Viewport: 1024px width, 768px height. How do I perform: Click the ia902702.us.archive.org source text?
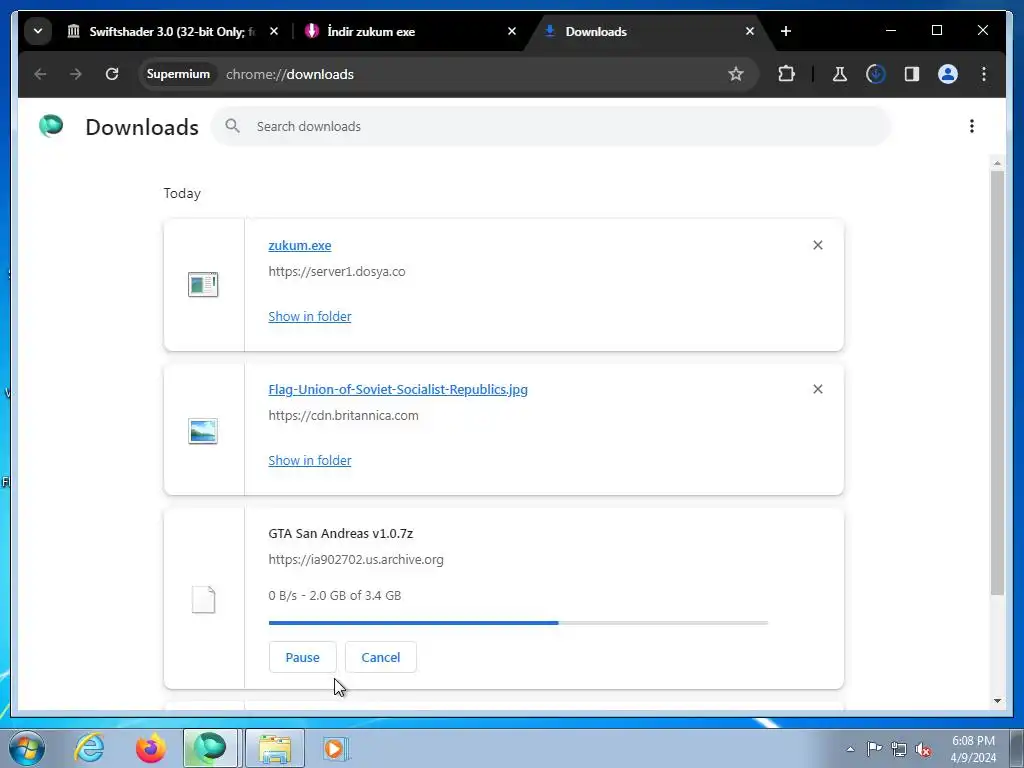pos(356,560)
